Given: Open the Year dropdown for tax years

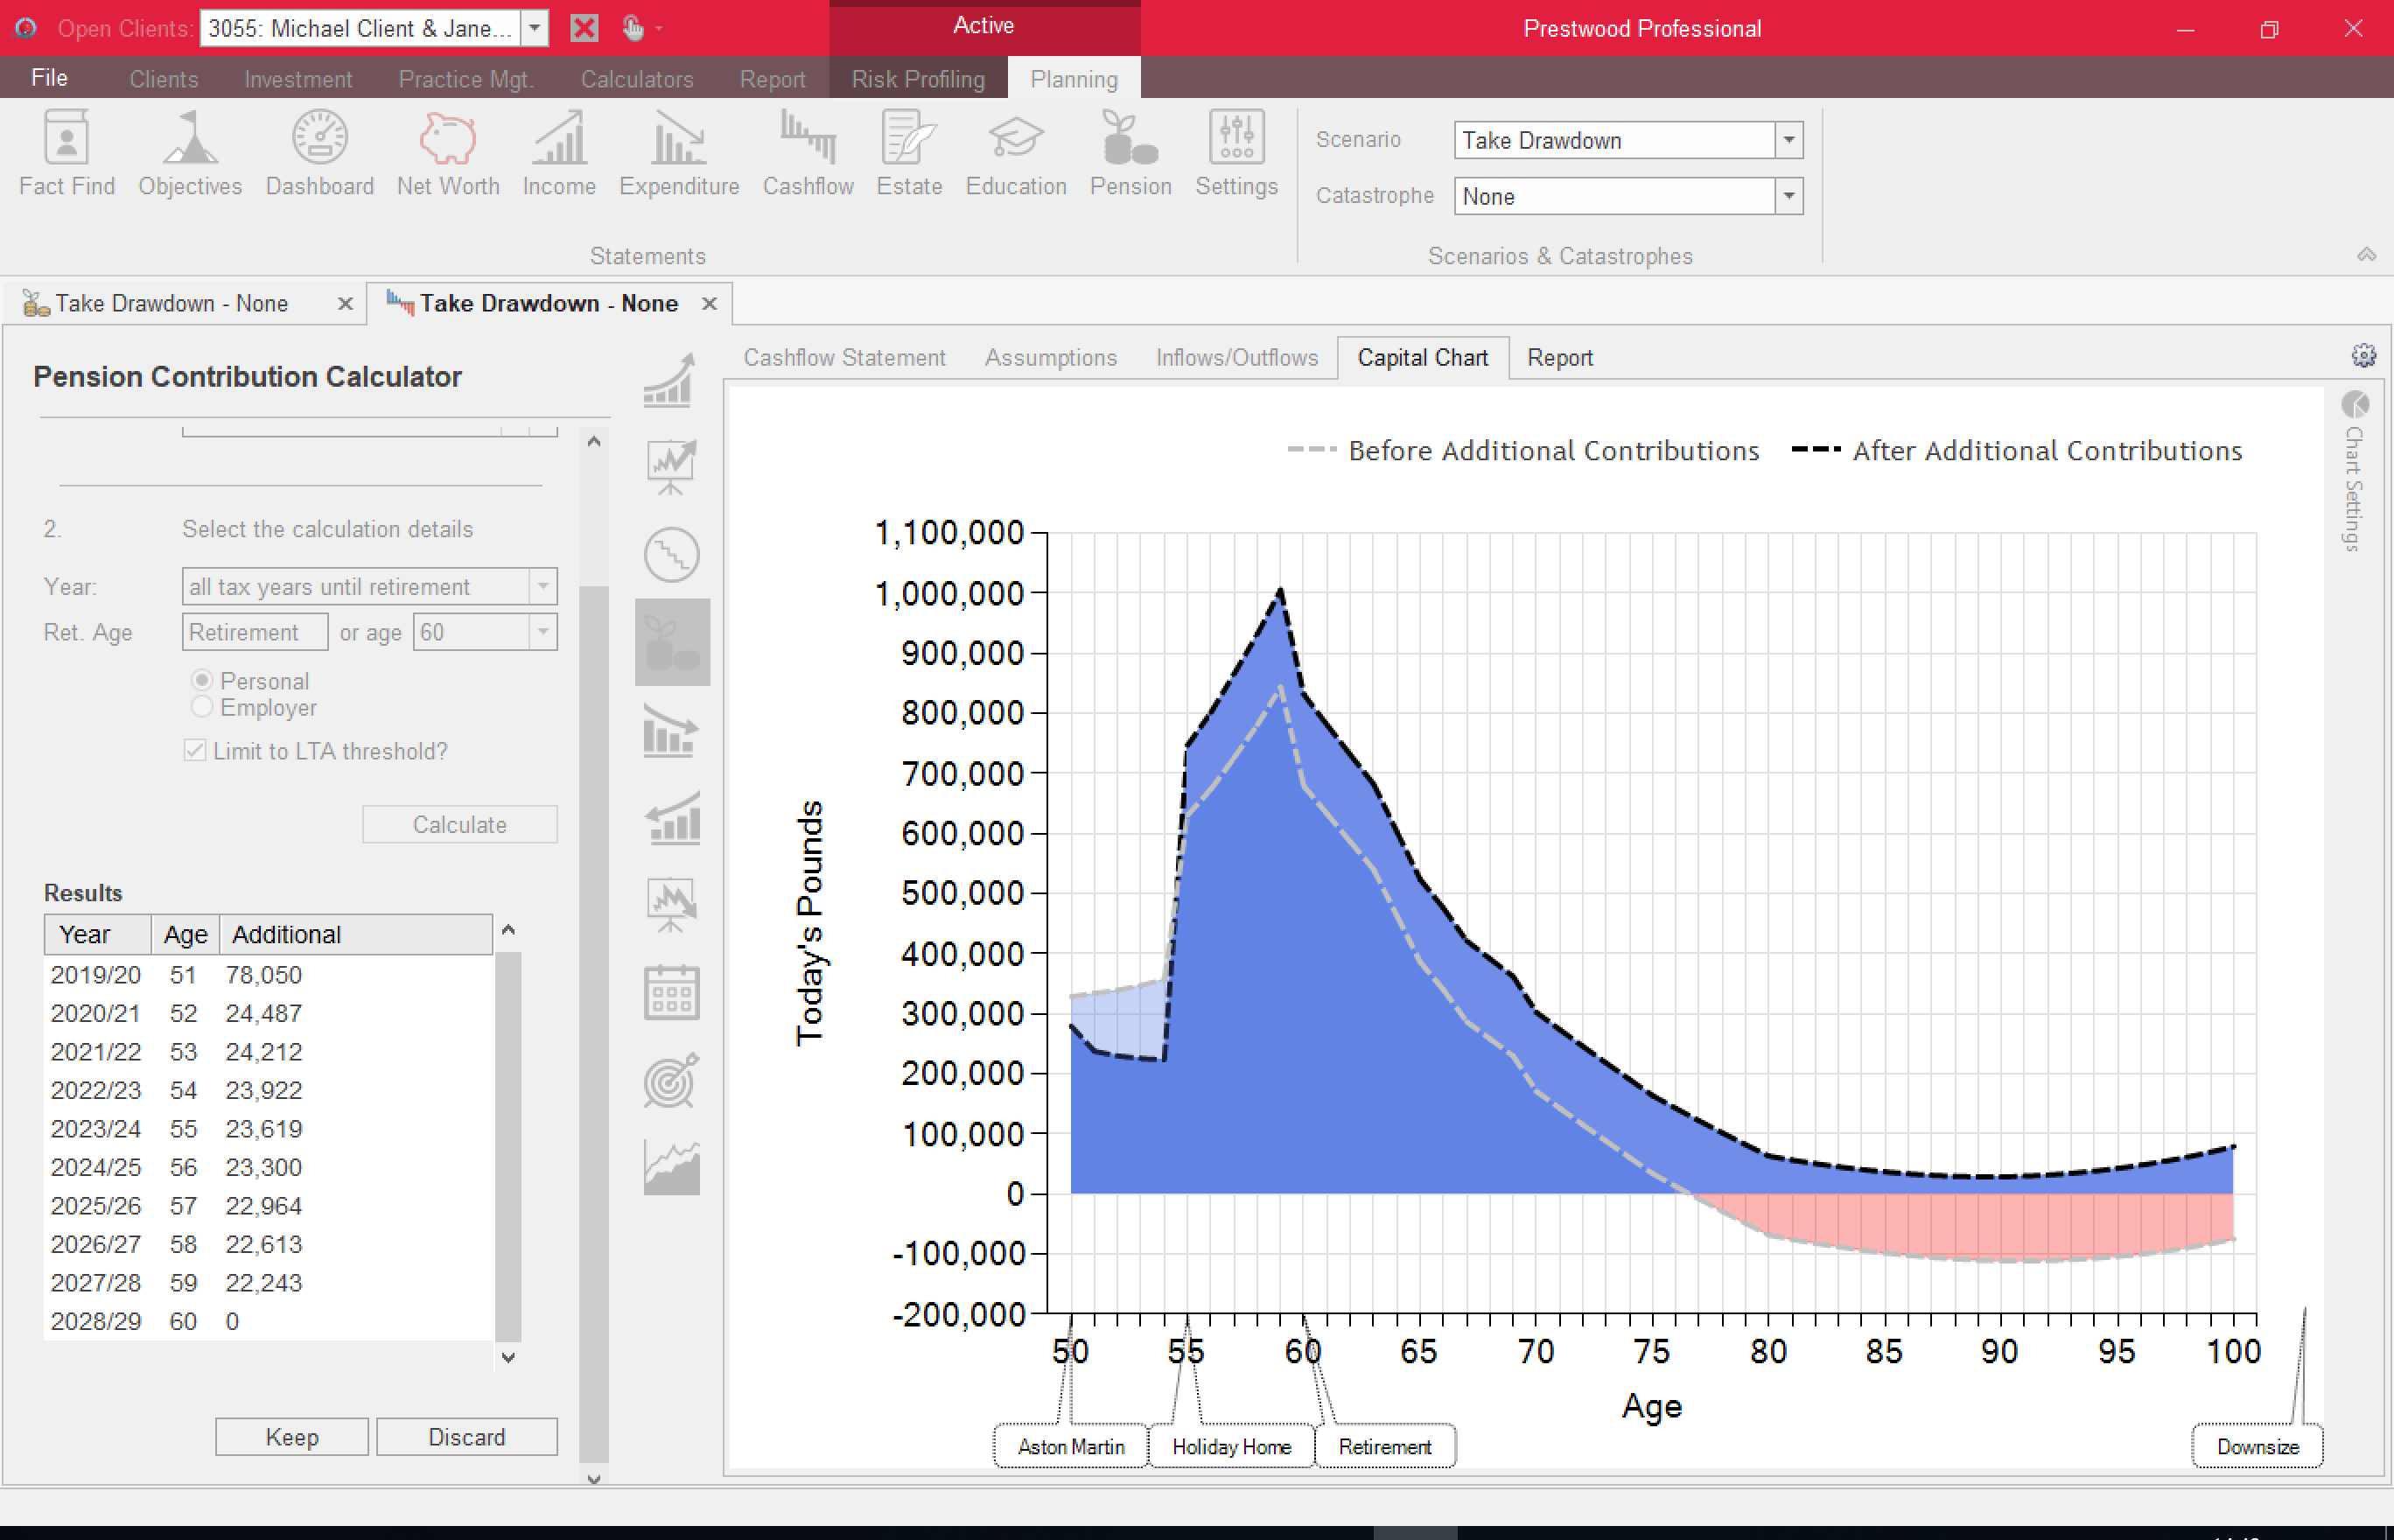Looking at the screenshot, I should [542, 586].
